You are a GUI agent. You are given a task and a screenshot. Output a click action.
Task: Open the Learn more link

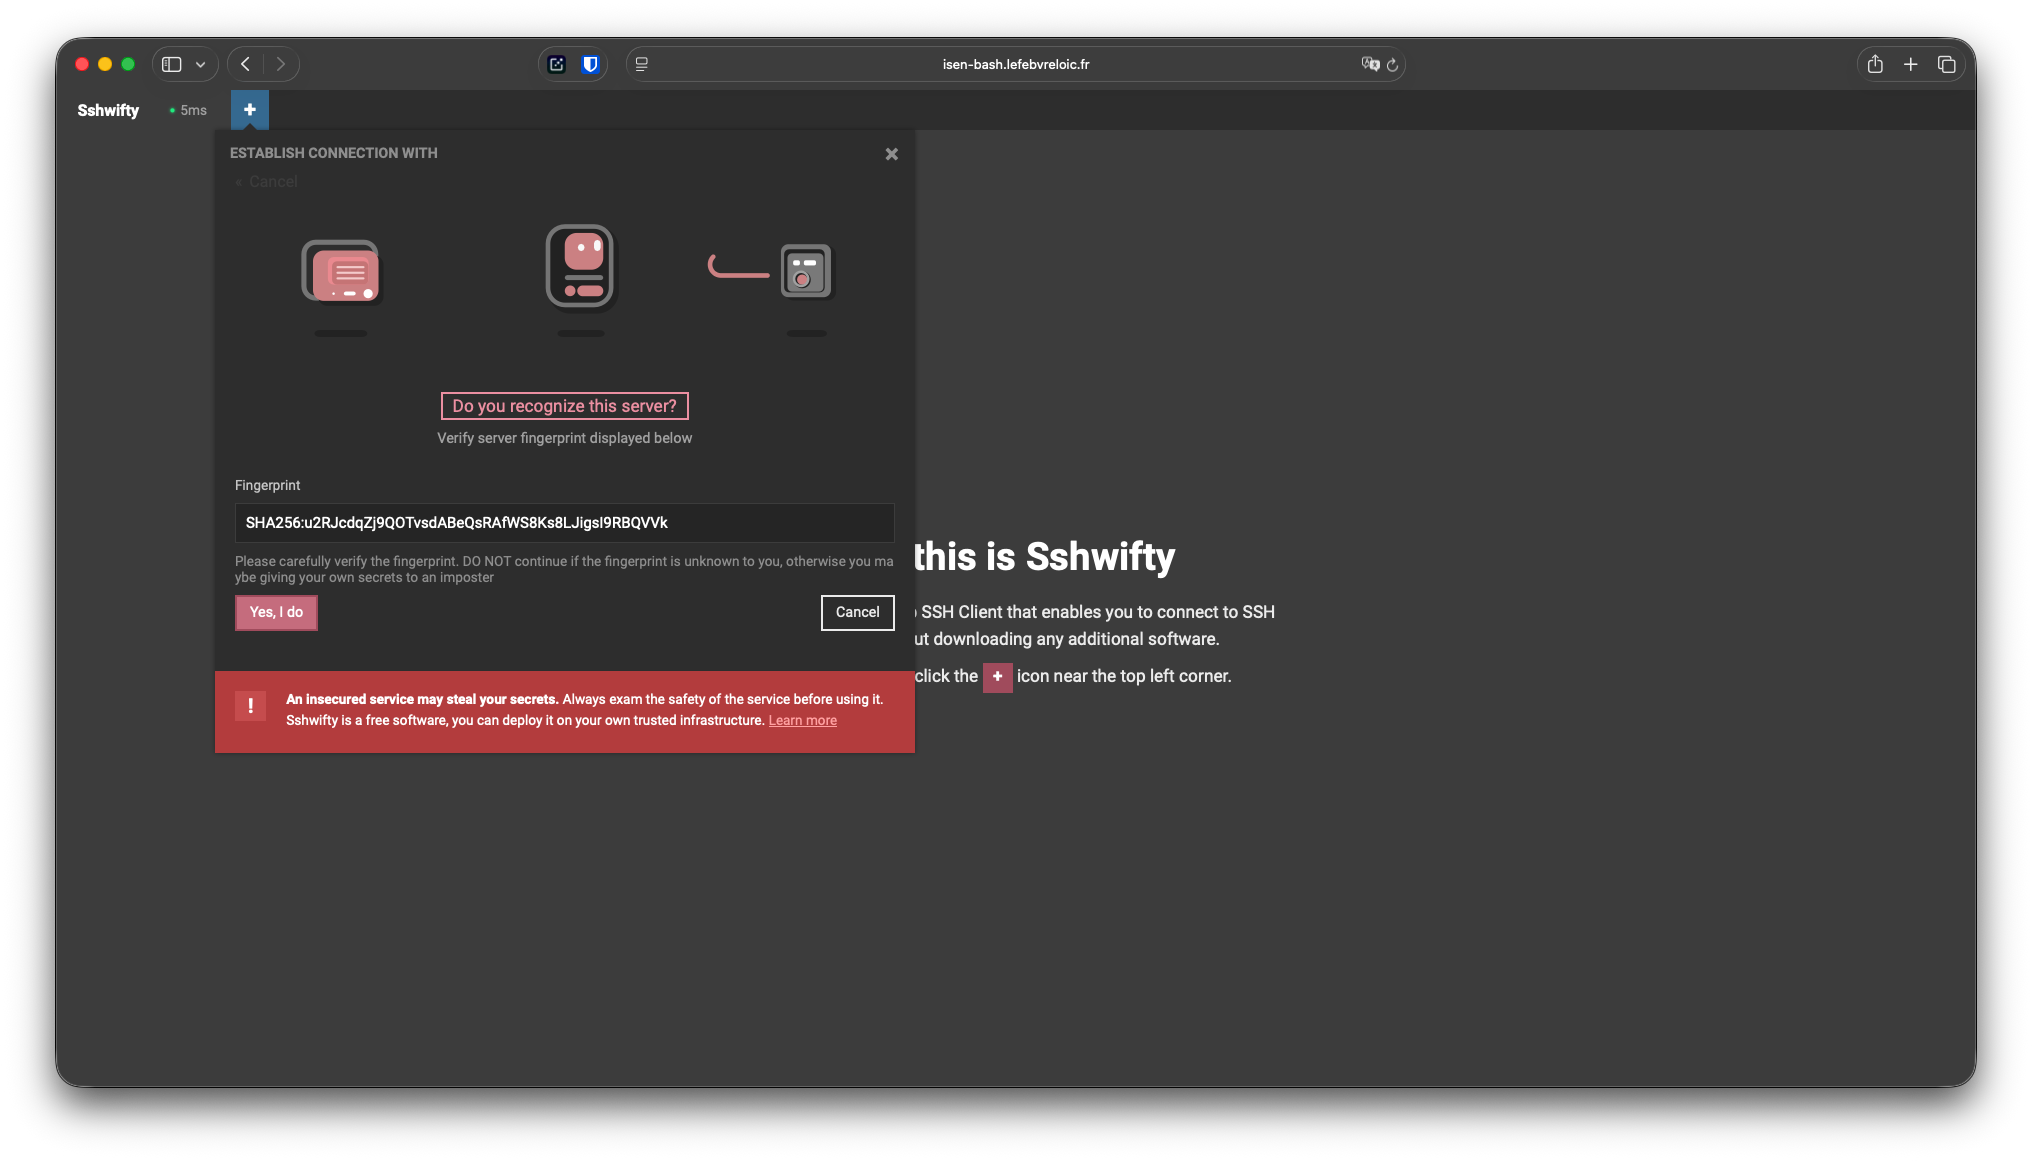point(802,720)
